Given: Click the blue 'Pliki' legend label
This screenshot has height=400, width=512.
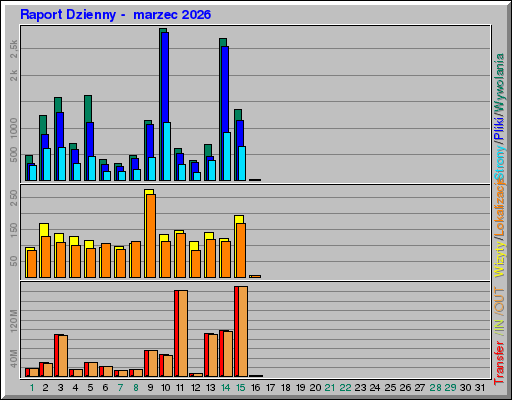Looking at the screenshot, I should (499, 128).
